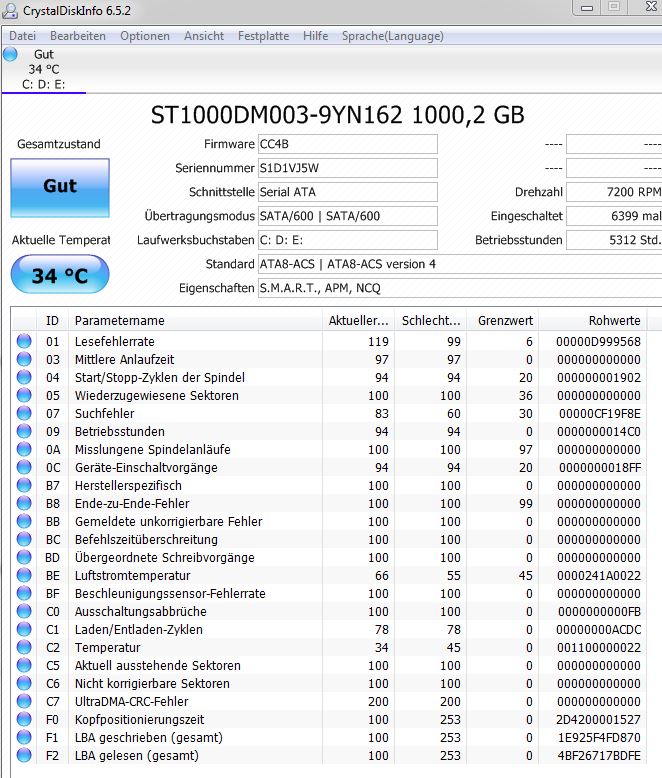Click the Aktueller column header
Viewport: 662px width, 778px height.
[358, 321]
